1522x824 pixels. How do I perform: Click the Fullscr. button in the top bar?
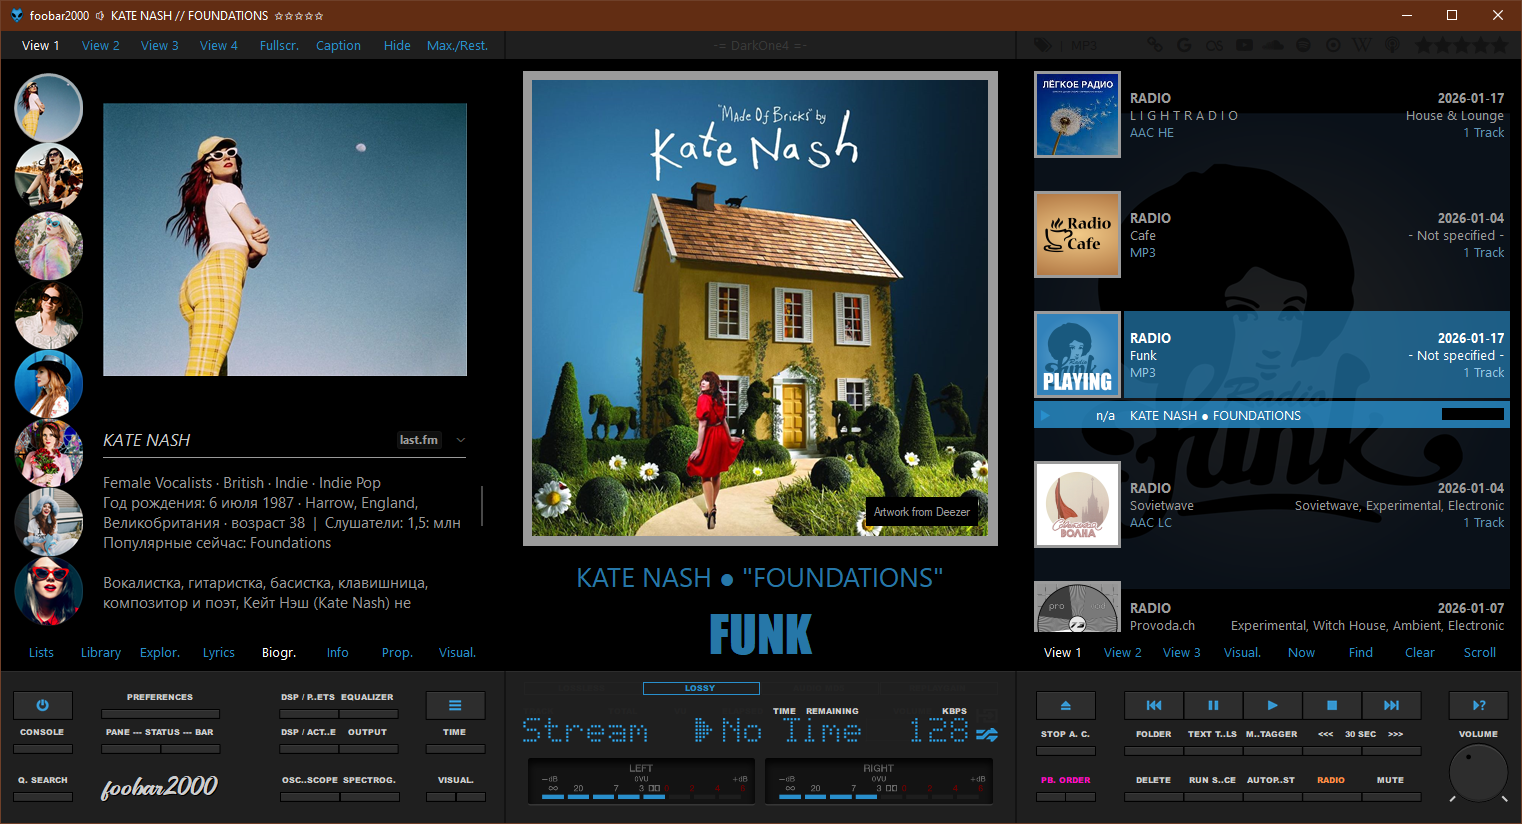point(279,45)
